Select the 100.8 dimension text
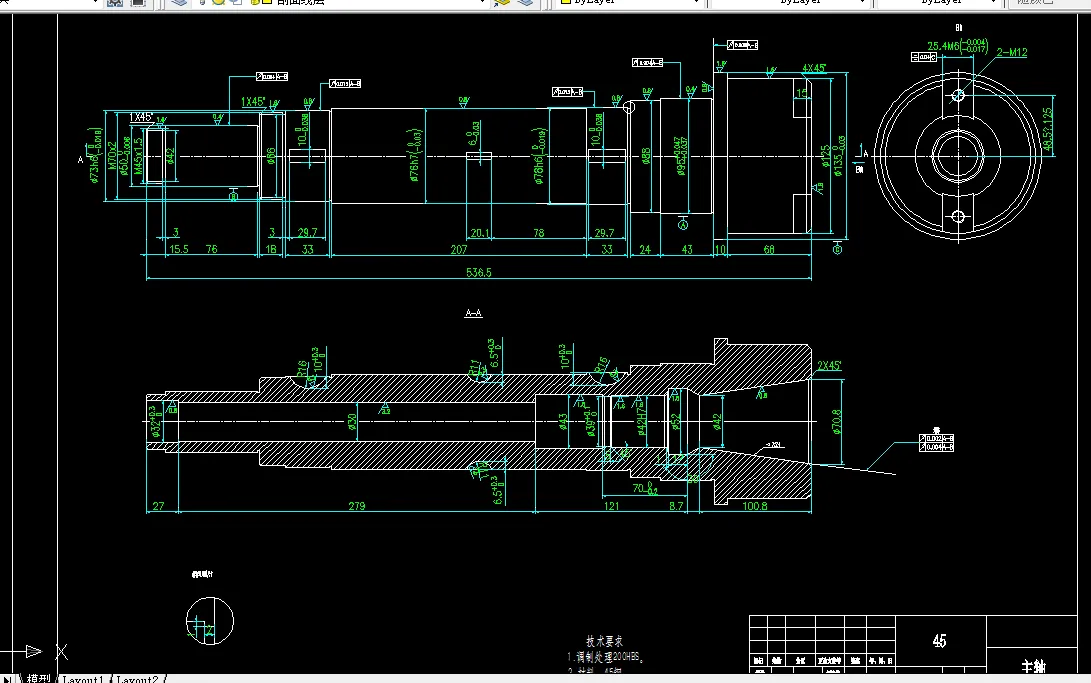The width and height of the screenshot is (1091, 683). point(755,506)
